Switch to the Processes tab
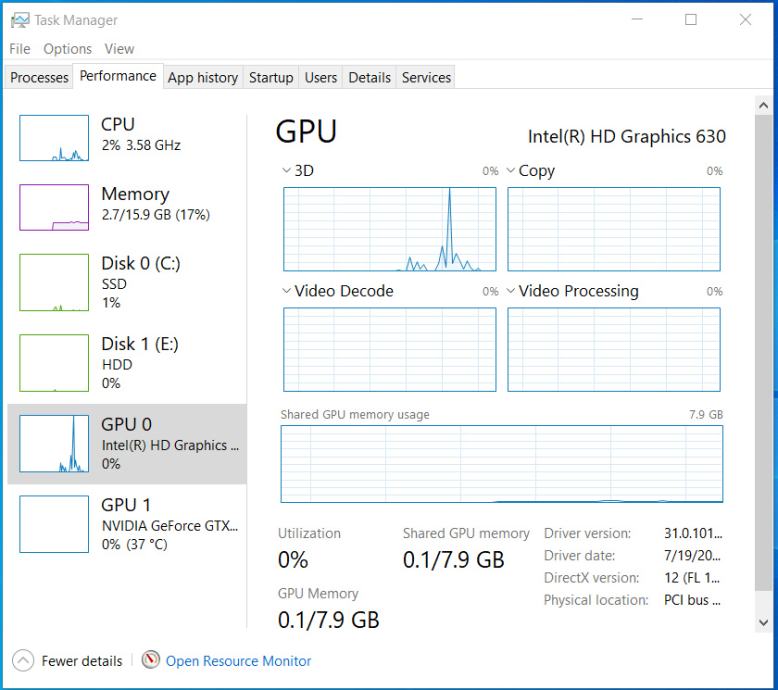Viewport: 778px width, 690px height. pyautogui.click(x=39, y=77)
